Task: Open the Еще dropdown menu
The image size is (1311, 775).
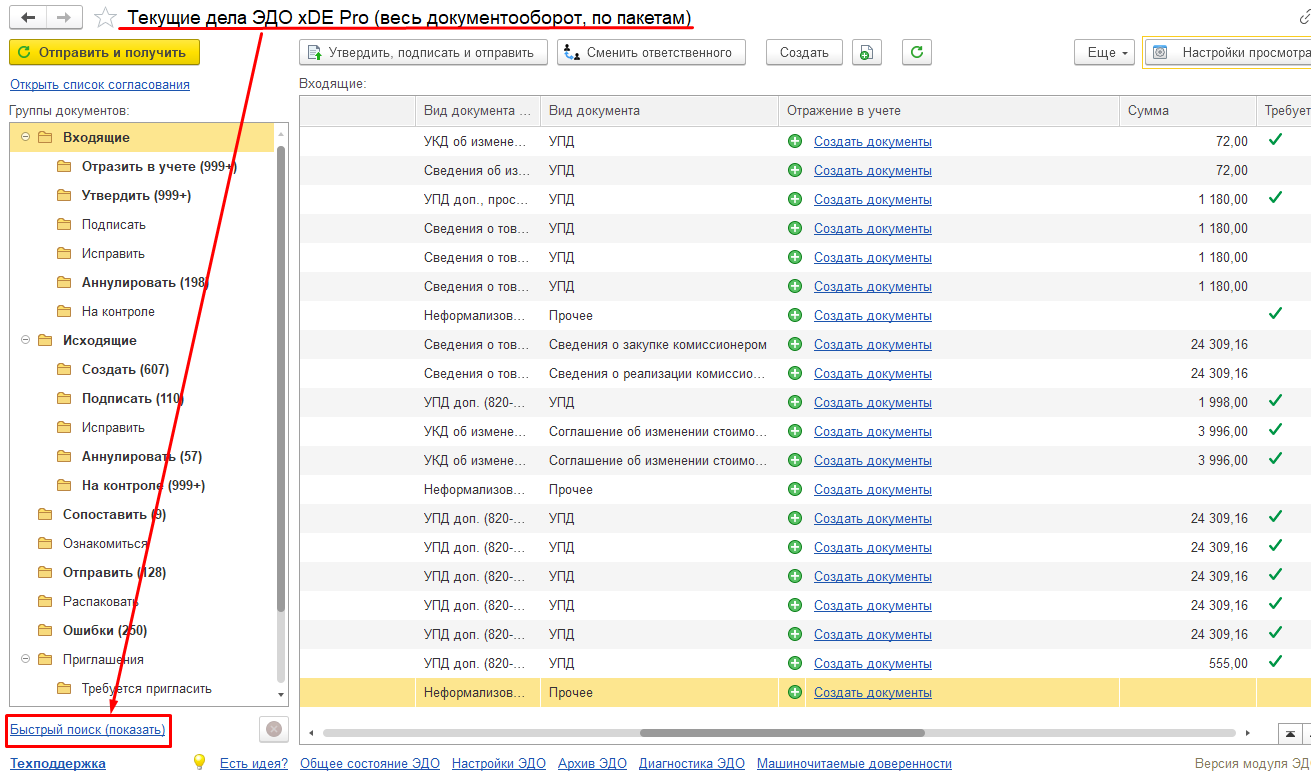Action: click(1104, 53)
